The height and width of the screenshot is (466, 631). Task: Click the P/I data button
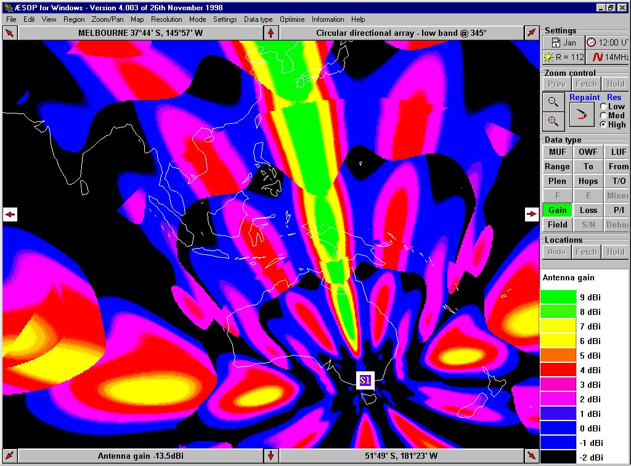(x=617, y=210)
